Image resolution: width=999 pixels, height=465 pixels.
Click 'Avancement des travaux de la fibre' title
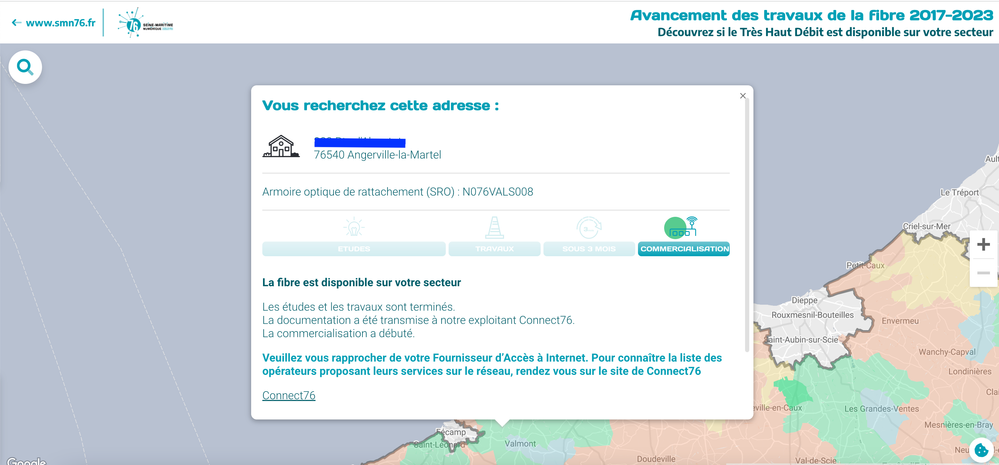point(811,15)
